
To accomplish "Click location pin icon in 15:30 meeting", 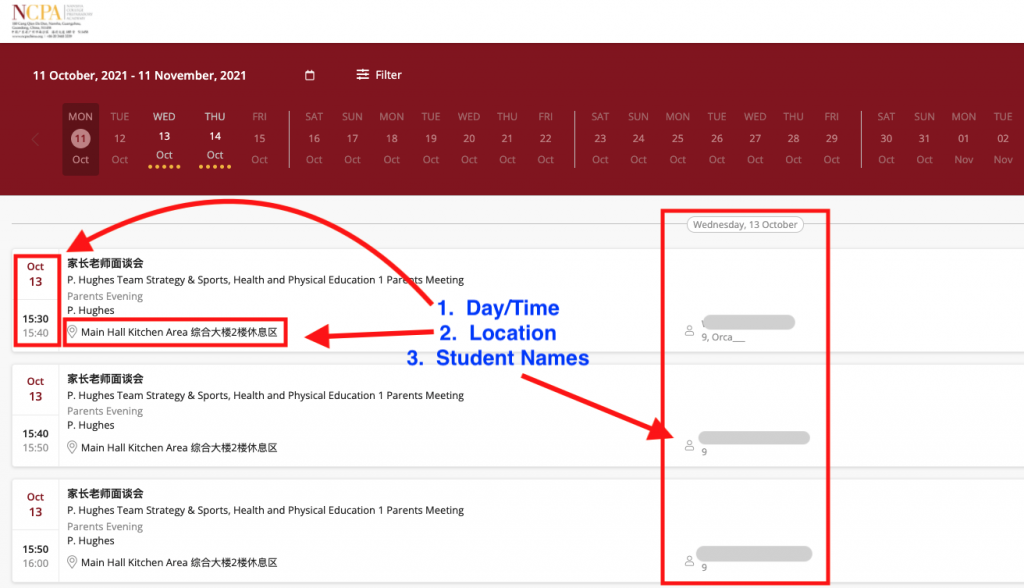I will [x=72, y=332].
